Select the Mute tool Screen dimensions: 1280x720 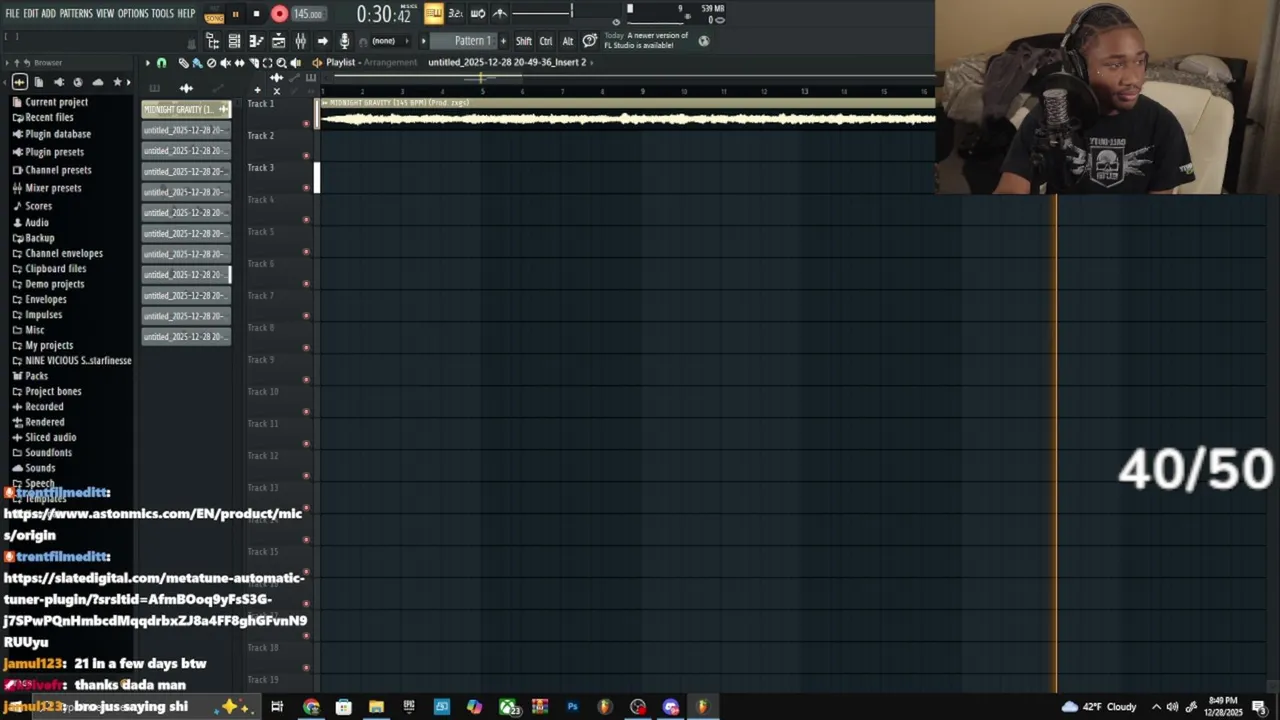225,62
